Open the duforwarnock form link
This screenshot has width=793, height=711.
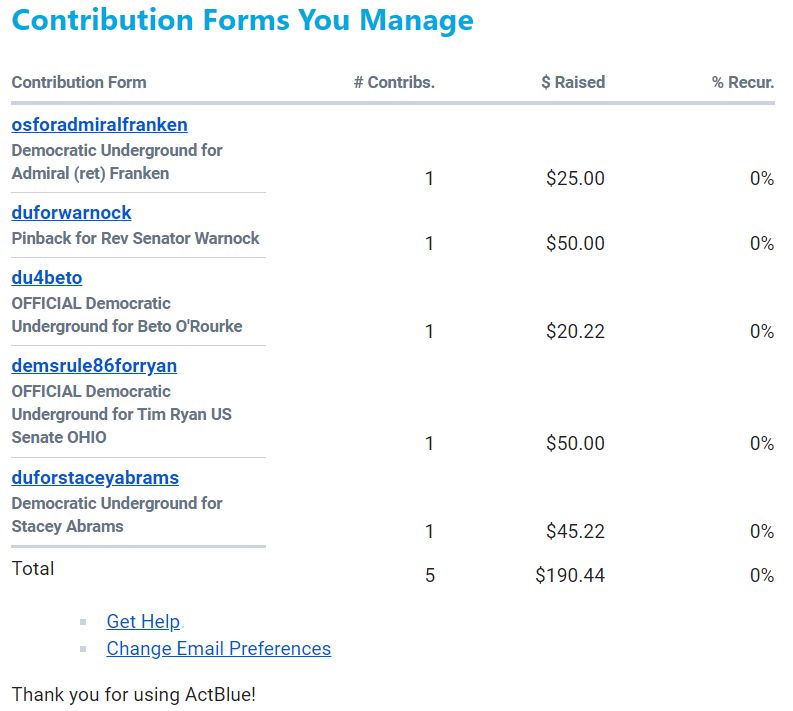tap(71, 213)
